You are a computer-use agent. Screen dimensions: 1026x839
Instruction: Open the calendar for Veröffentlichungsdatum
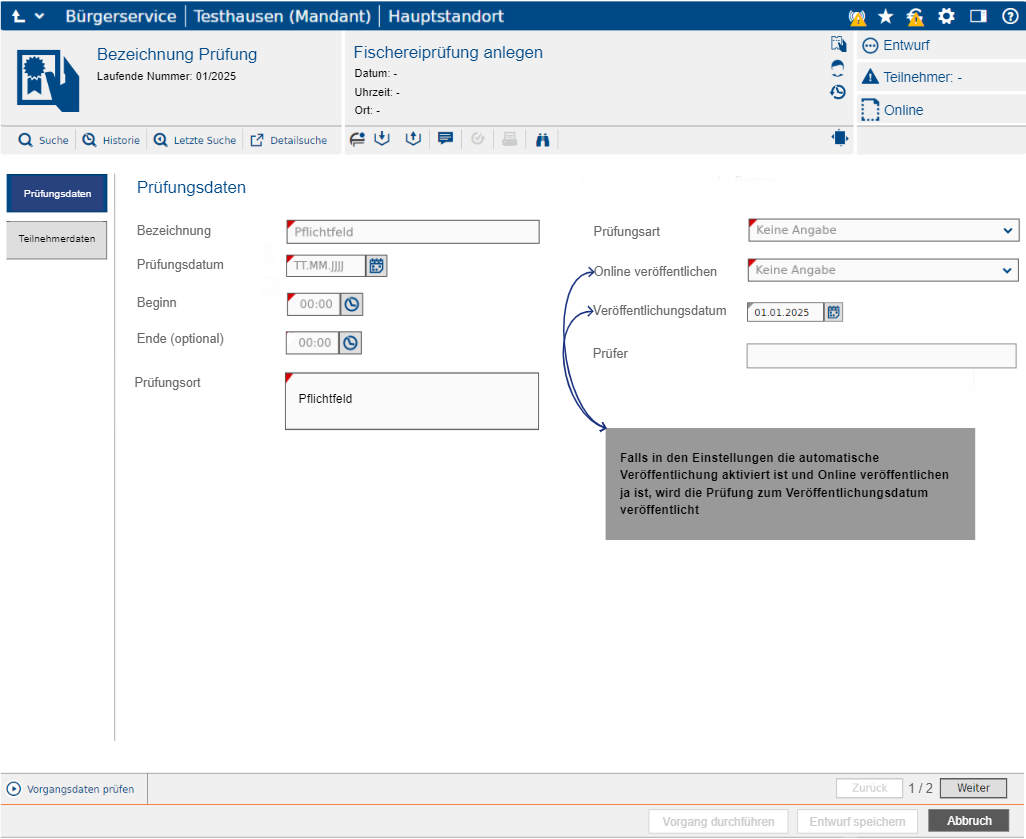834,312
